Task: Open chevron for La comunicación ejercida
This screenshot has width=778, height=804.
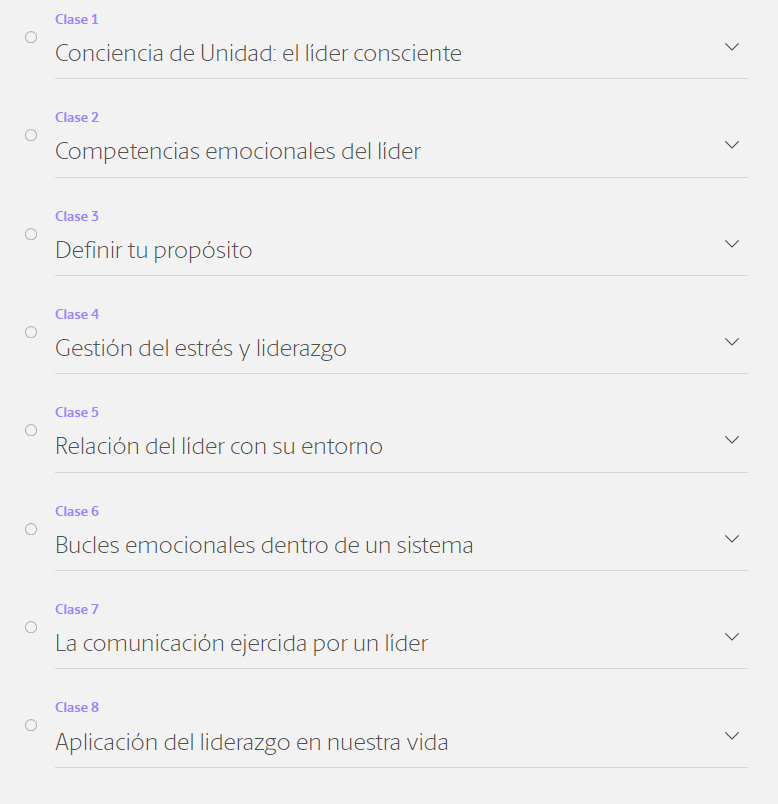Action: (x=732, y=637)
